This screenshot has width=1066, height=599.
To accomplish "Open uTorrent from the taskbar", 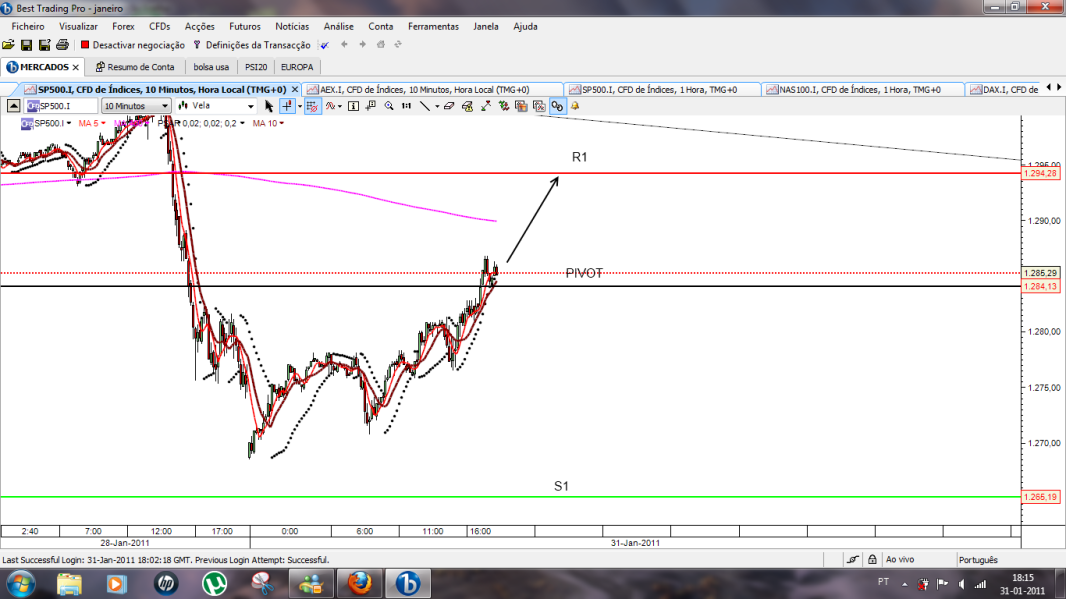I will 214,583.
